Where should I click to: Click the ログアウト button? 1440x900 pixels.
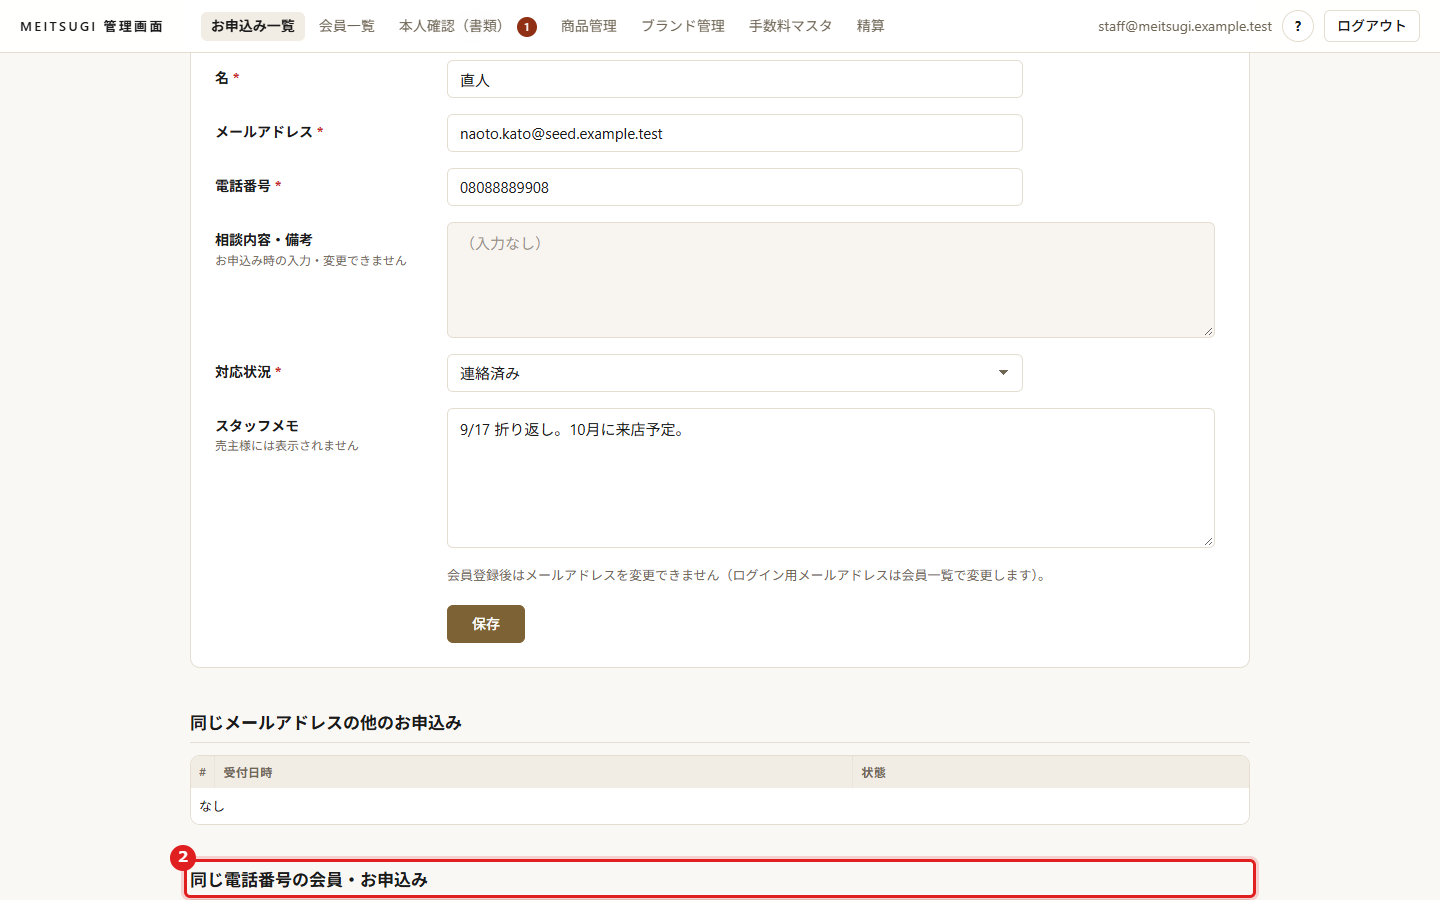click(x=1372, y=26)
